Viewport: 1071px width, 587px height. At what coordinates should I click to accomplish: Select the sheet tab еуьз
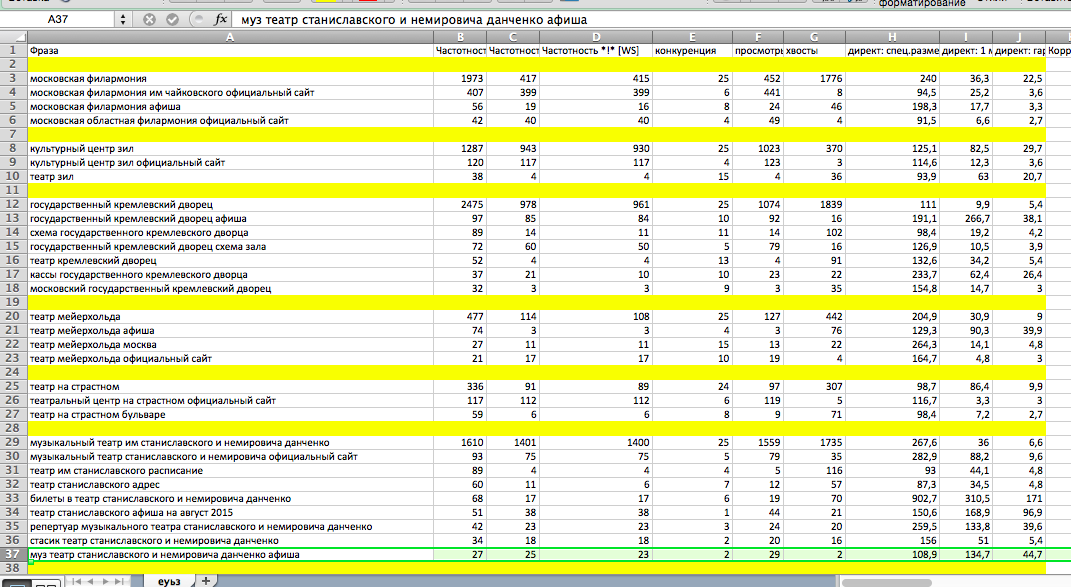click(x=169, y=581)
